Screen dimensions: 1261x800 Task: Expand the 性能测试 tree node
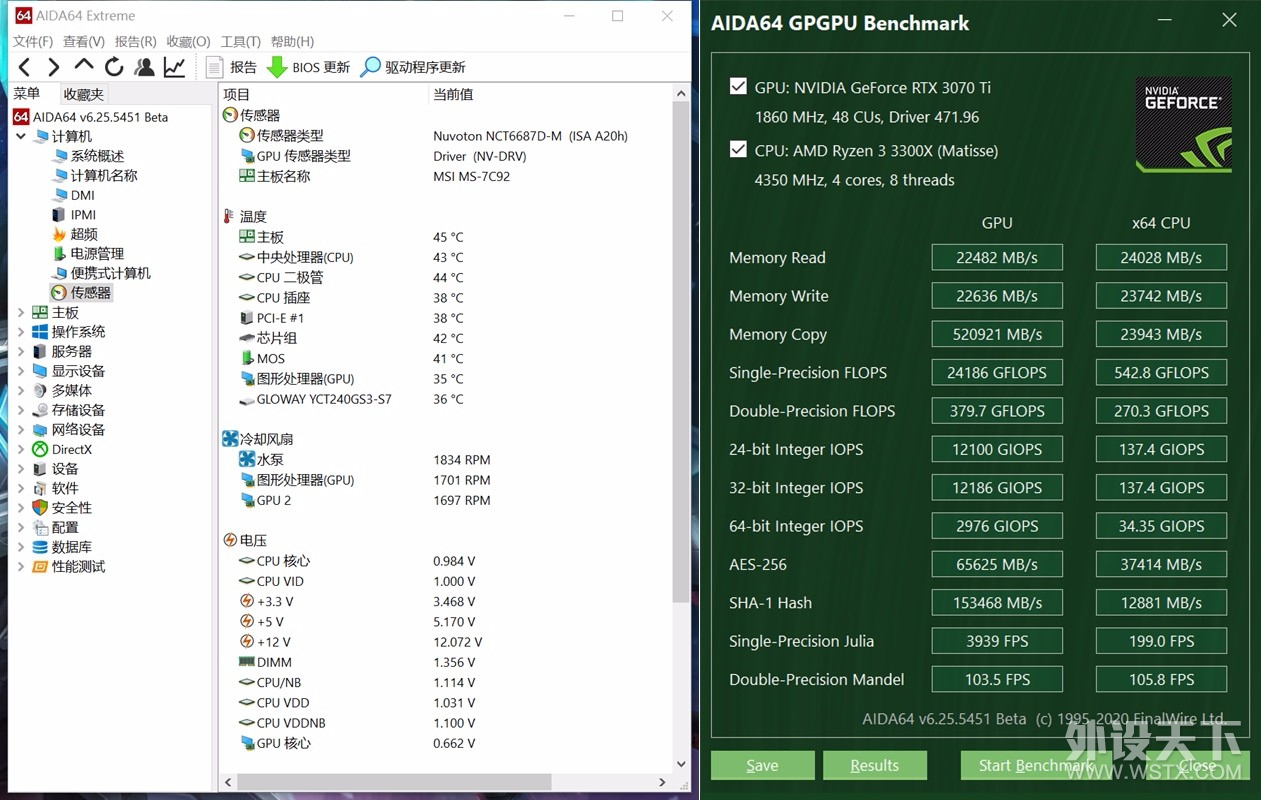coord(21,566)
